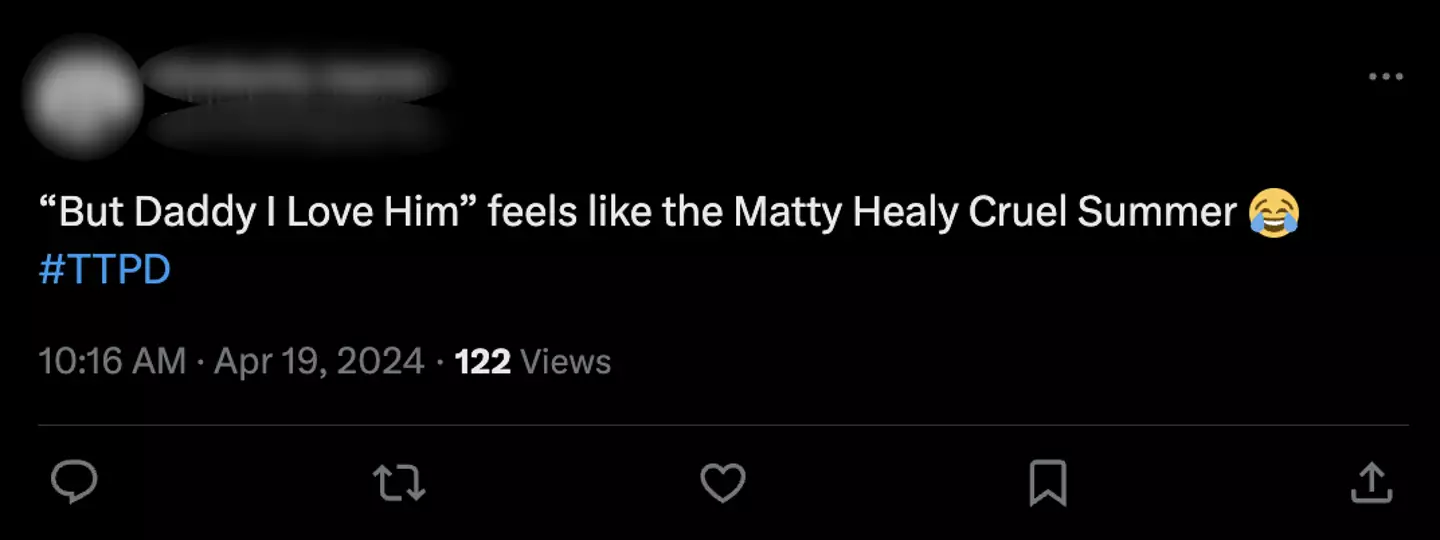Click the divider line above action icons

(722, 425)
